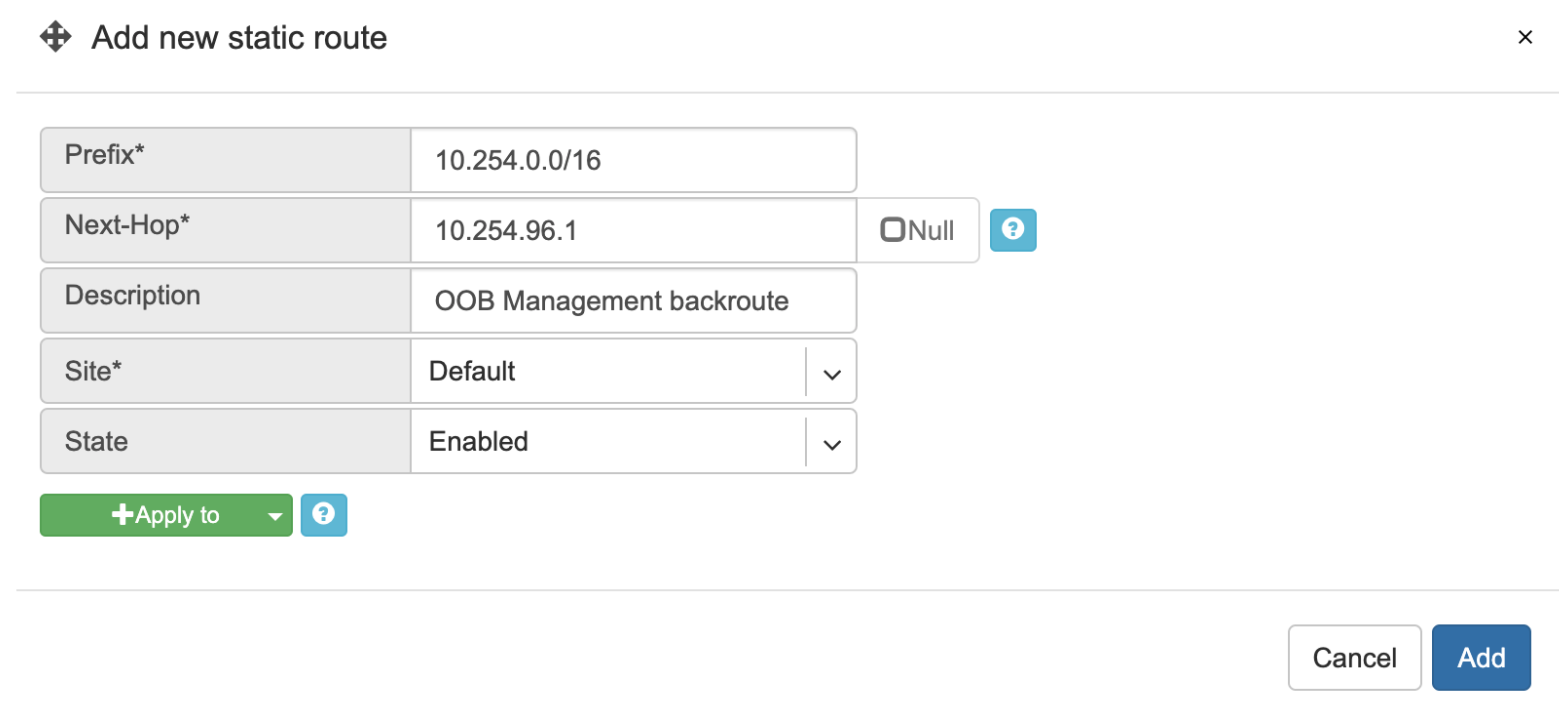Click the chevron arrow in Site row
Viewport: 1566px width, 704px height.
click(x=831, y=373)
